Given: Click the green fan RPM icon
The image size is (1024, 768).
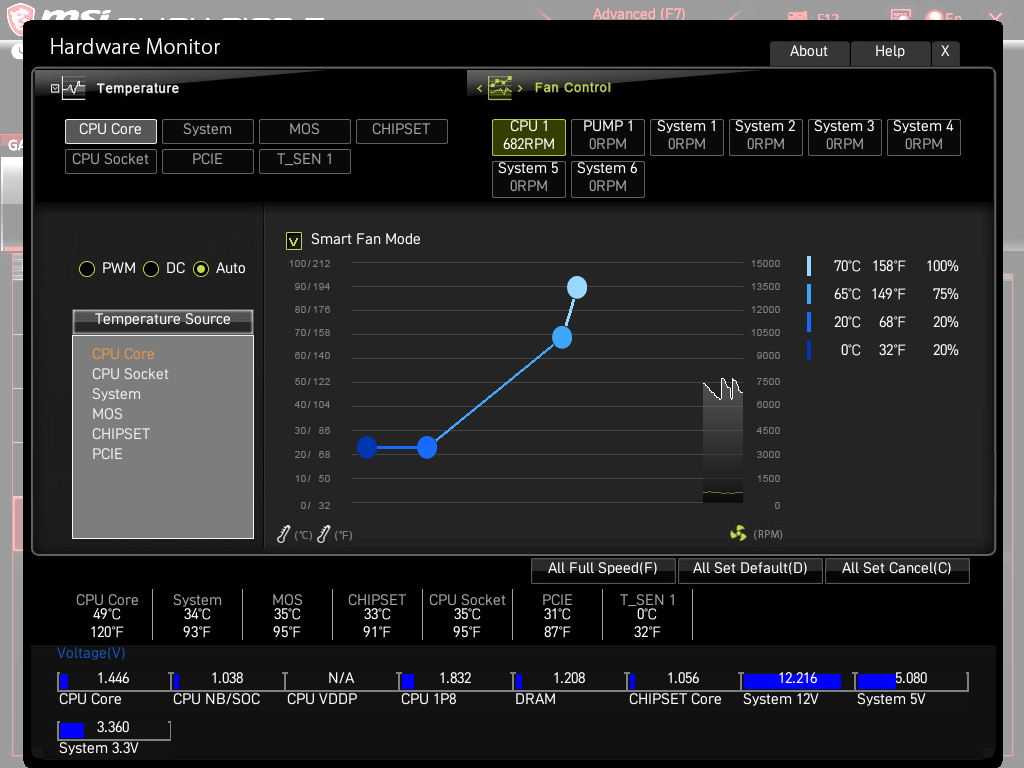Looking at the screenshot, I should pyautogui.click(x=738, y=534).
